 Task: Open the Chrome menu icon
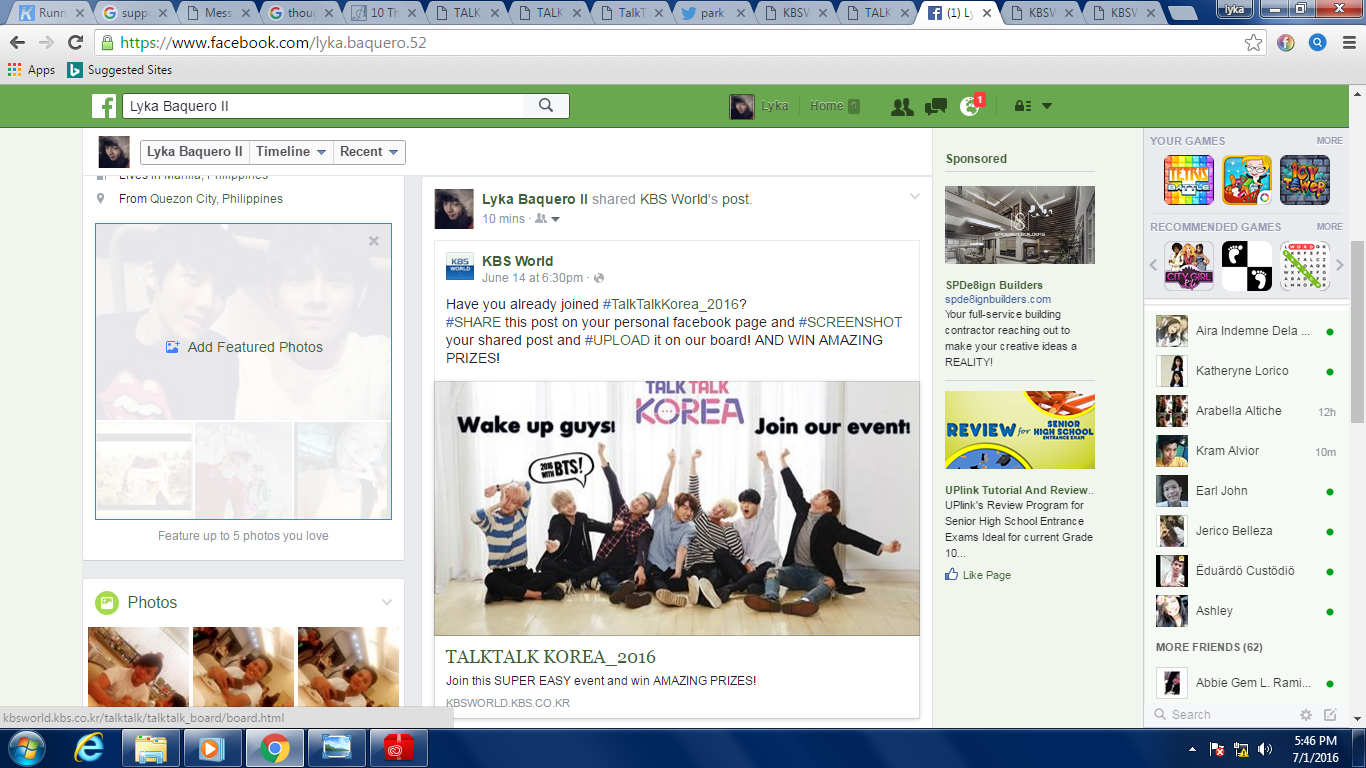1347,43
